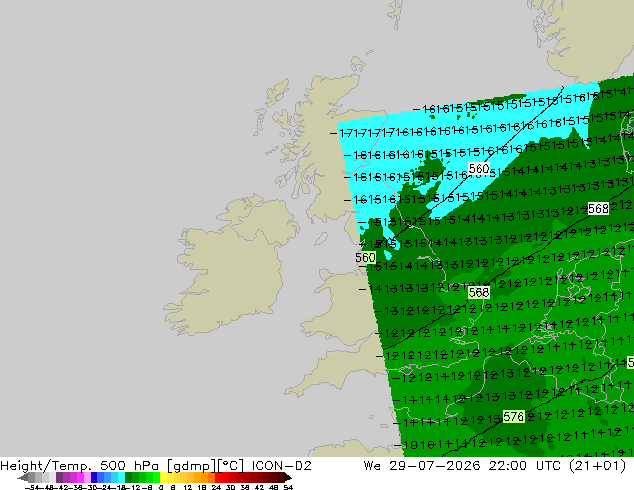The image size is (634, 490).
Task: Click the 'We' weekday abbreviation in the footer
Action: click(x=372, y=466)
